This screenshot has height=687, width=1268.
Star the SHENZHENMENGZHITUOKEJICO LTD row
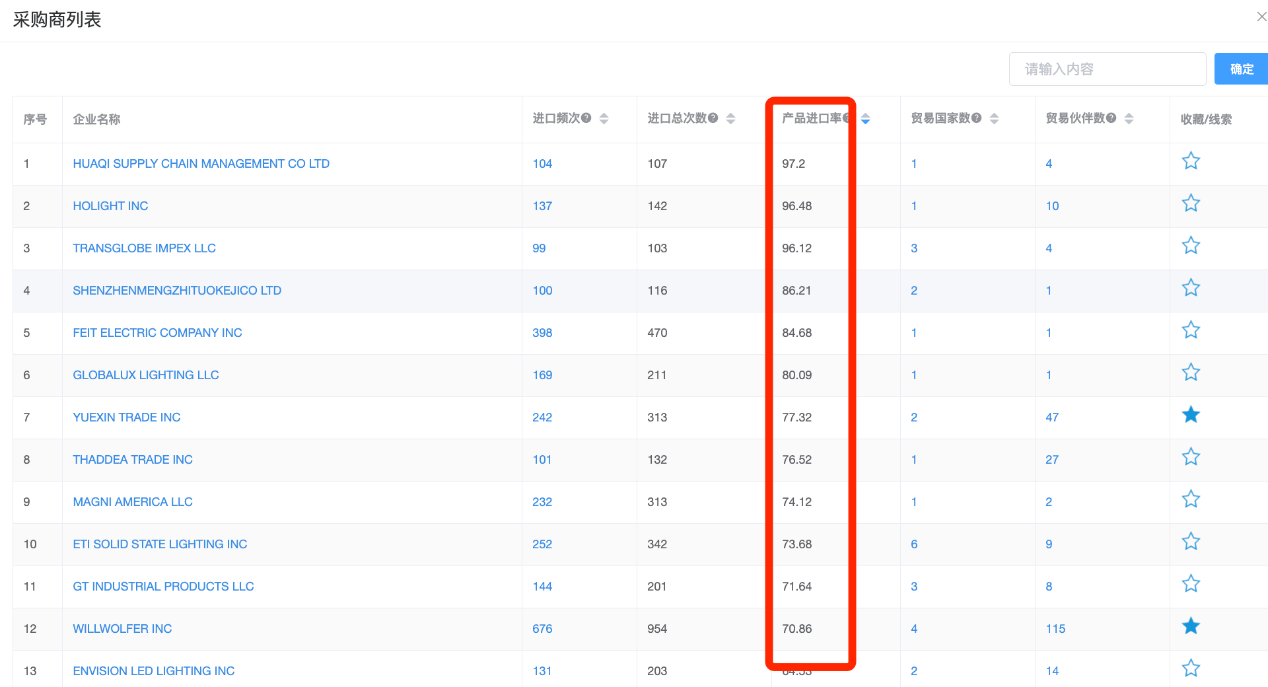[1190, 288]
